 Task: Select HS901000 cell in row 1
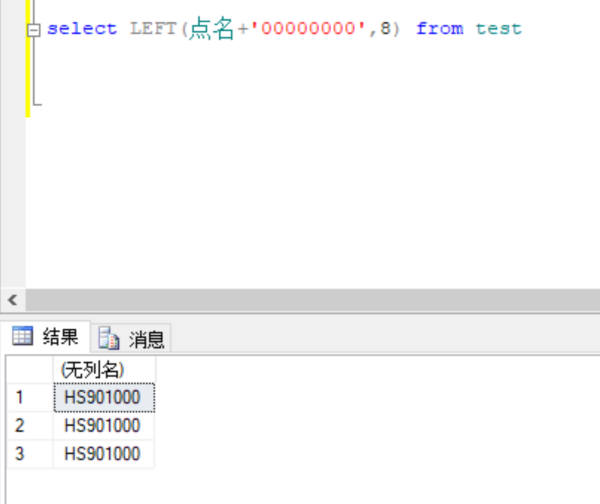point(104,397)
